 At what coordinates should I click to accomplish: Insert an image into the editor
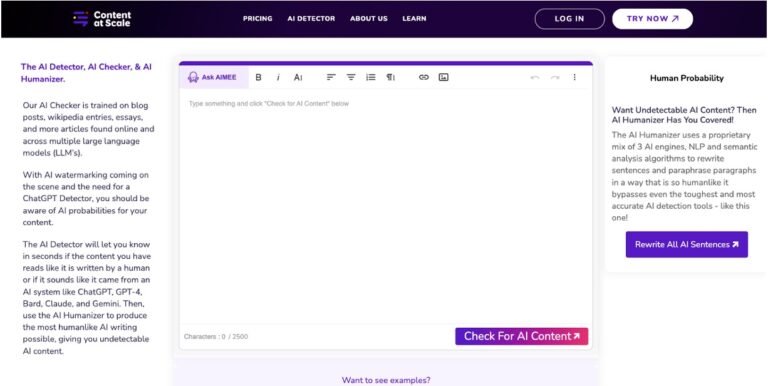(x=444, y=77)
